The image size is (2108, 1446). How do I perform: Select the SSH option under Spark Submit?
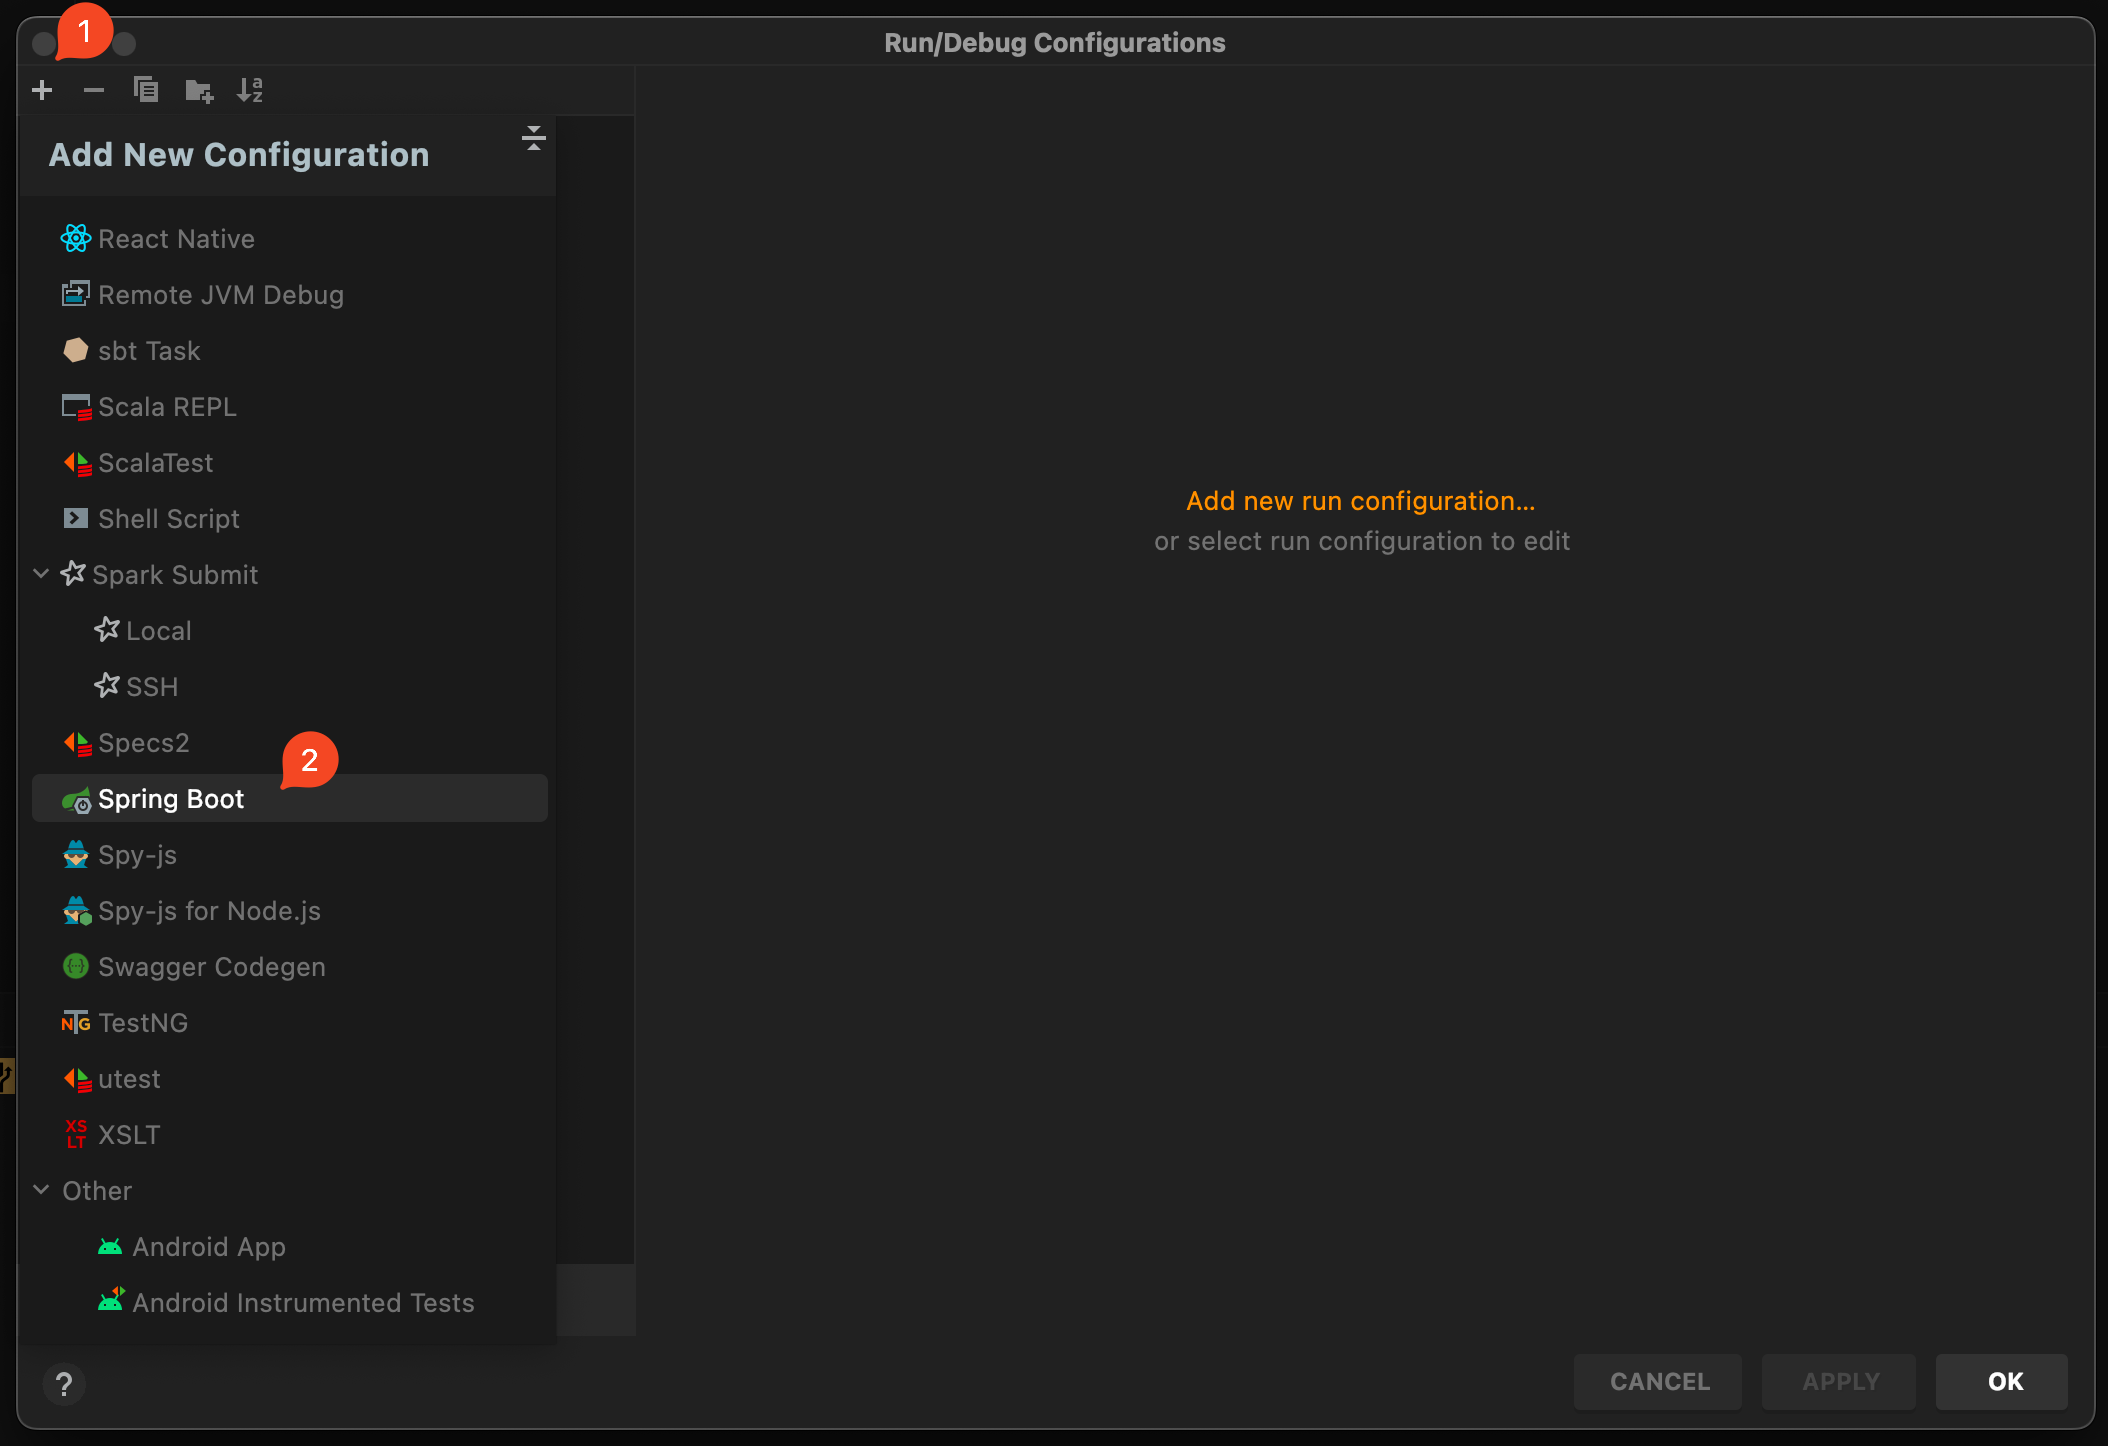[x=151, y=687]
